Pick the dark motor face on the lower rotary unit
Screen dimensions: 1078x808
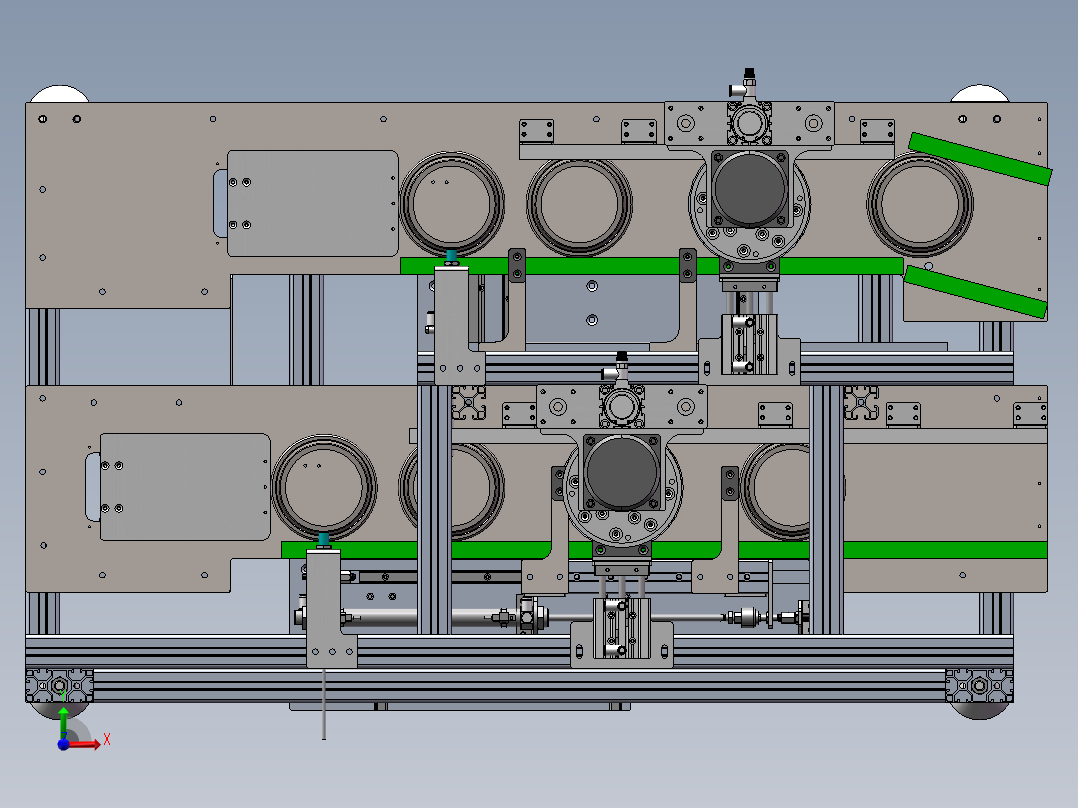(622, 472)
